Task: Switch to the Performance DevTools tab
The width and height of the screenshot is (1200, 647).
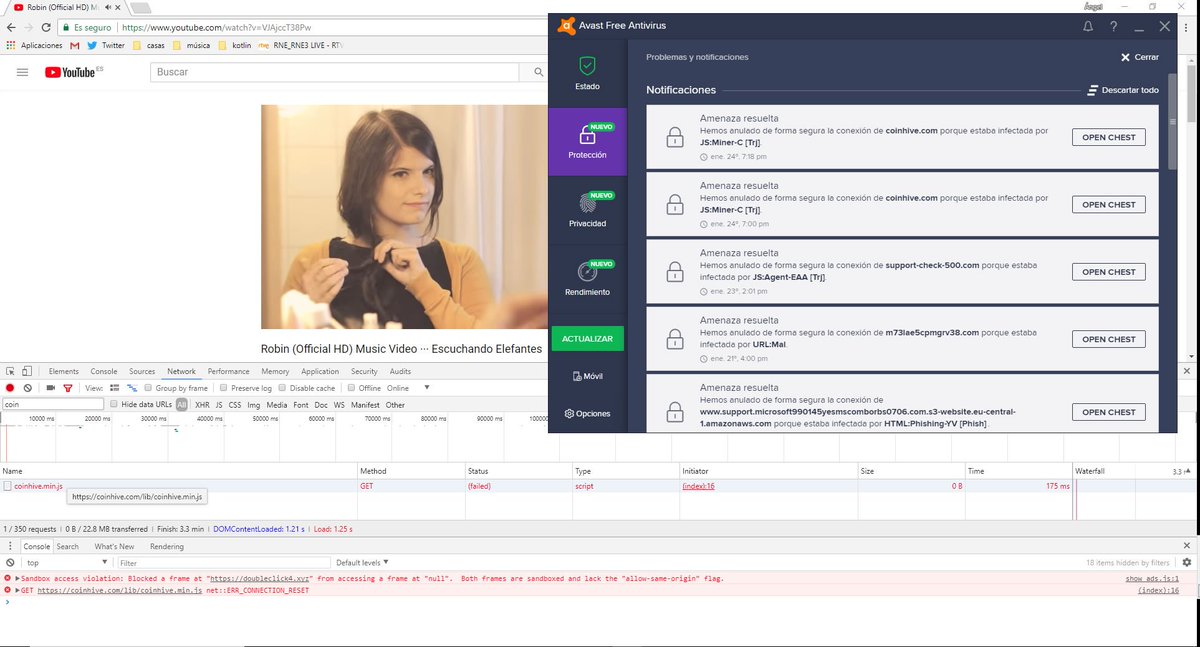Action: [229, 371]
